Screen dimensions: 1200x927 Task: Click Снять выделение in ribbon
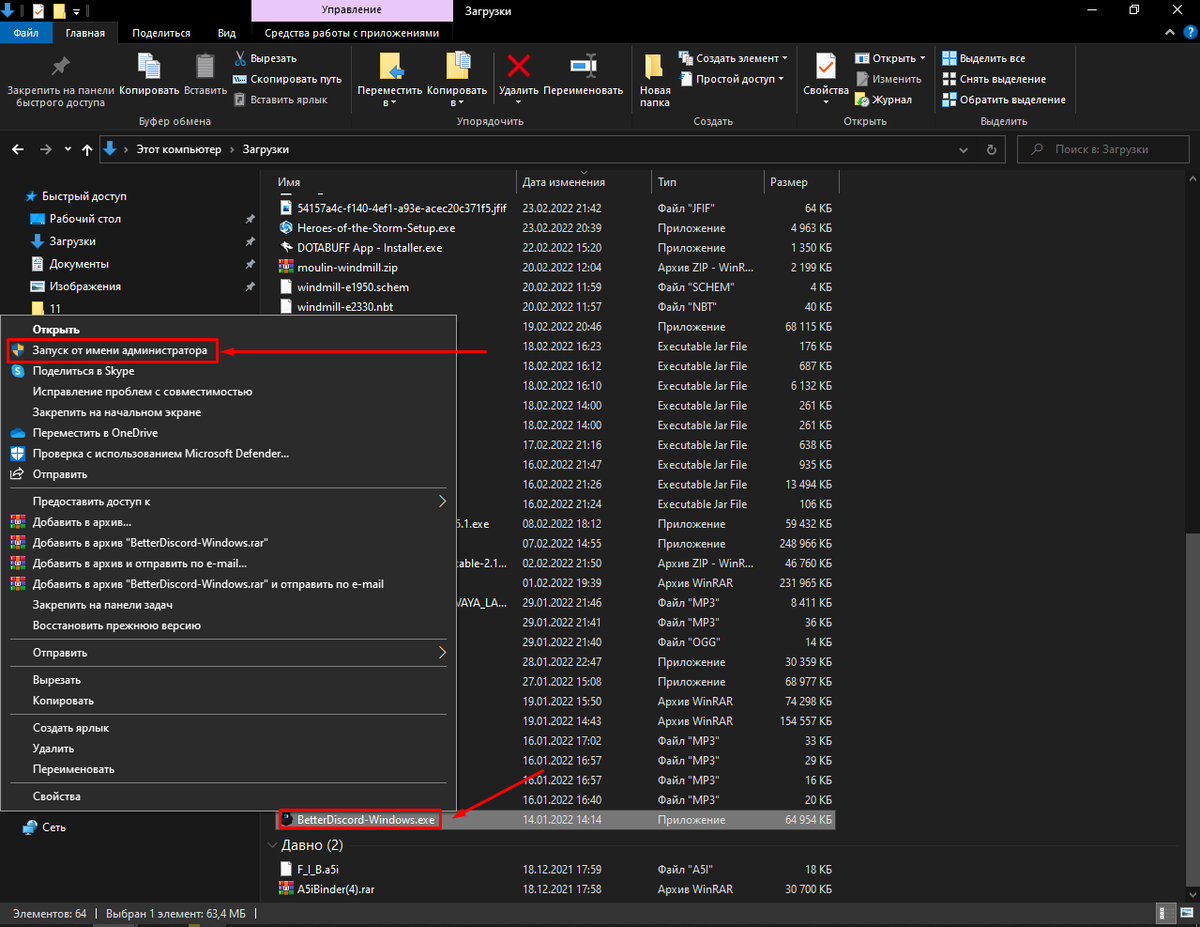[994, 79]
